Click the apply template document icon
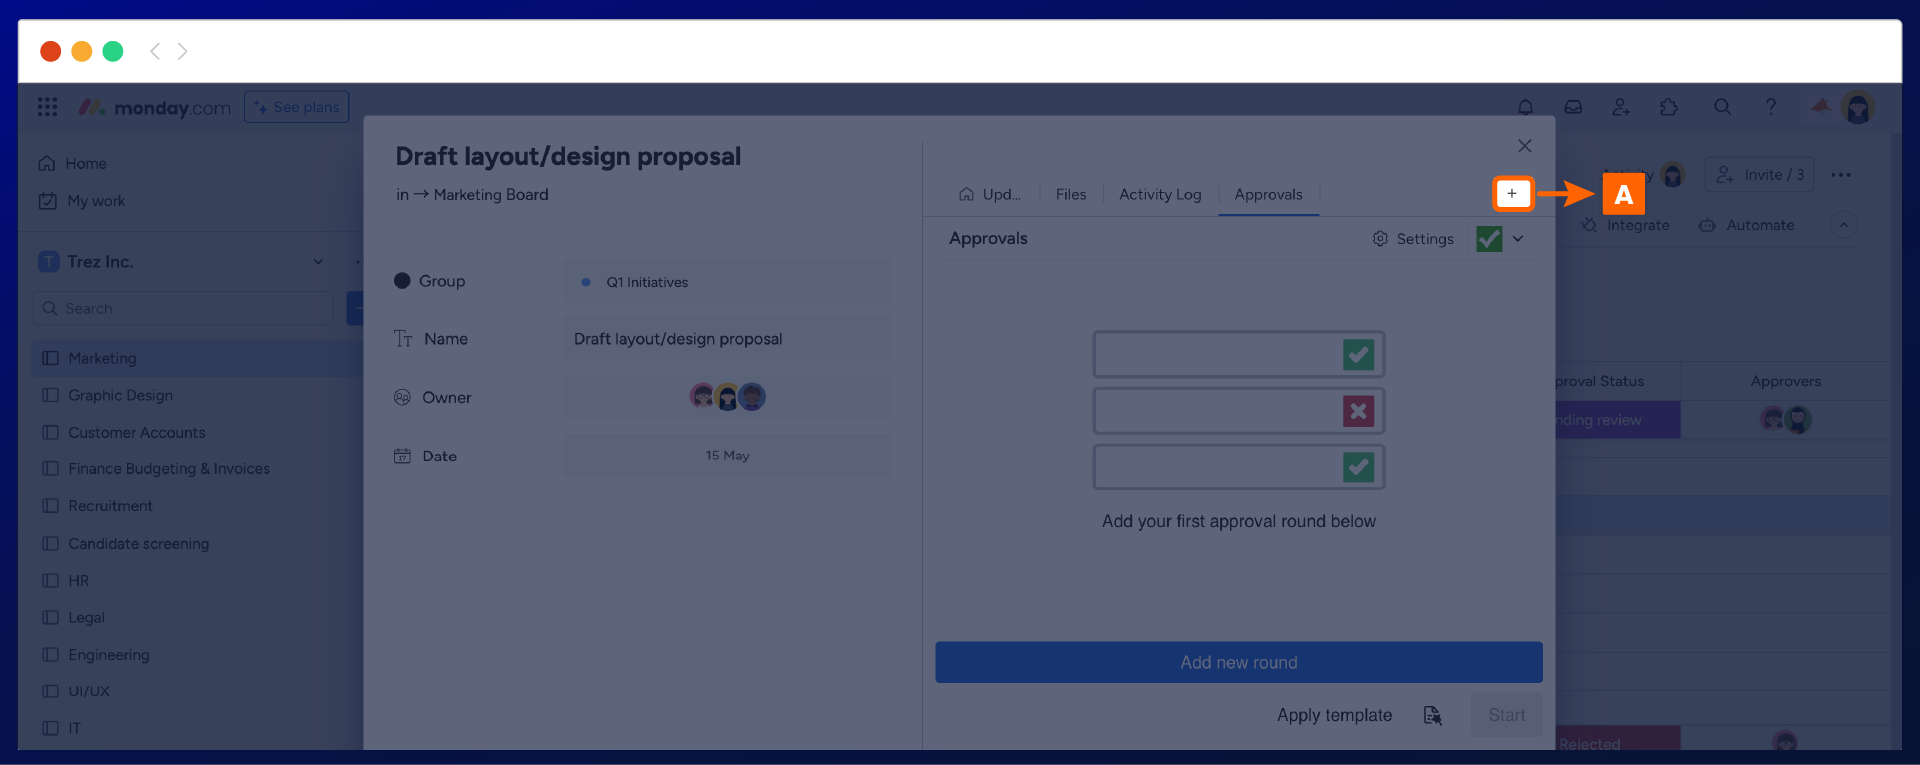 (1432, 715)
